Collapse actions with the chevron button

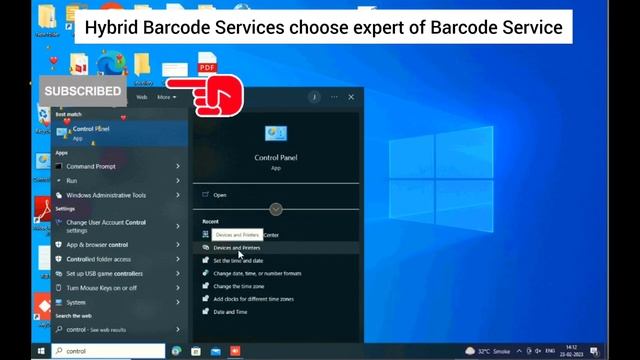click(x=276, y=209)
